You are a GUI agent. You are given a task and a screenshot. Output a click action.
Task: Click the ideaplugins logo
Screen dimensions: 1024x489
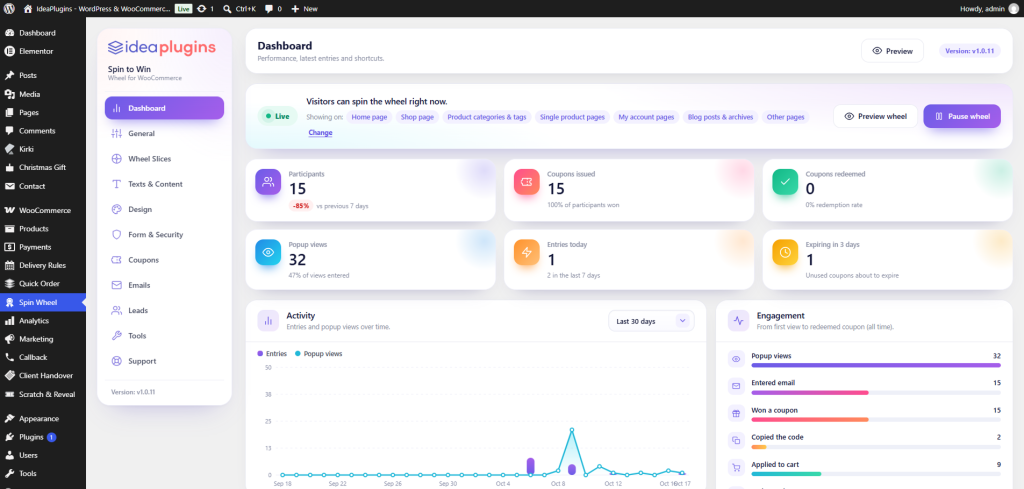click(x=161, y=47)
